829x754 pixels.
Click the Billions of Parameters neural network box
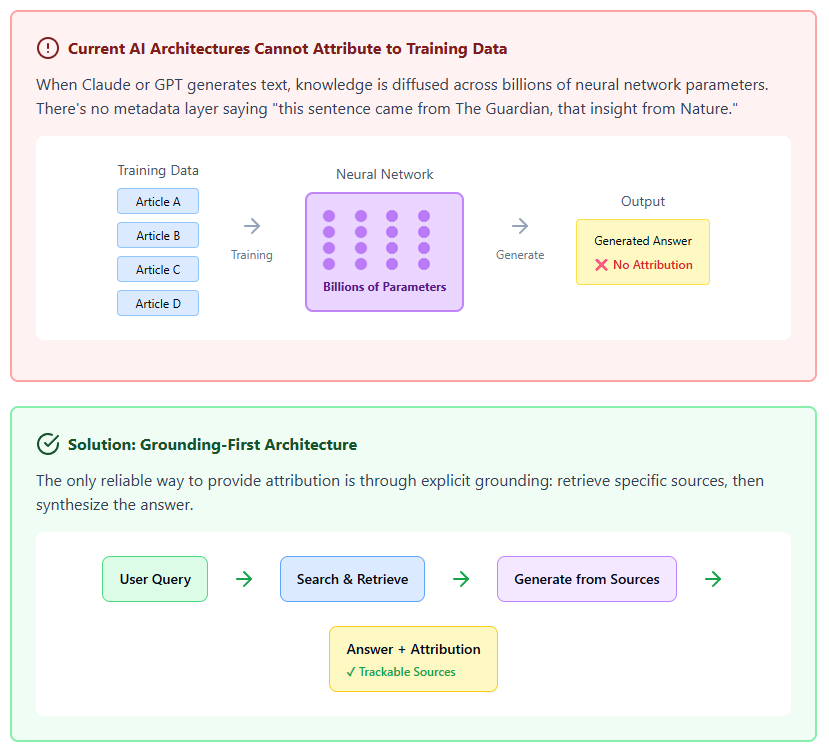click(384, 252)
